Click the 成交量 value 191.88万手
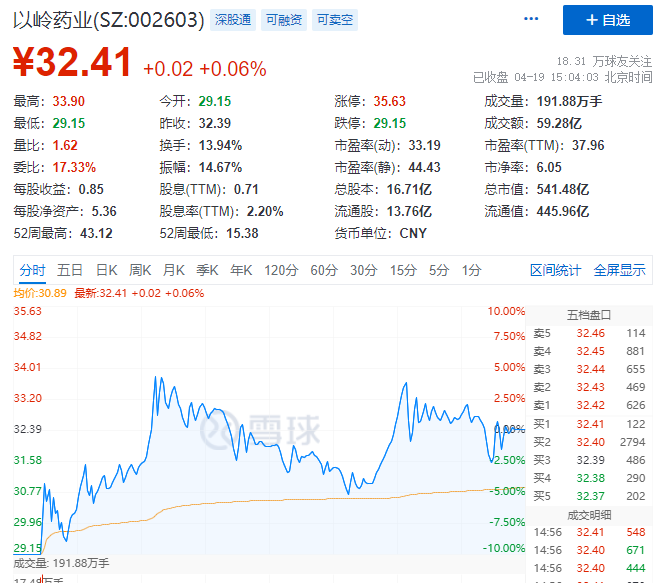The width and height of the screenshot is (667, 583). pos(569,101)
